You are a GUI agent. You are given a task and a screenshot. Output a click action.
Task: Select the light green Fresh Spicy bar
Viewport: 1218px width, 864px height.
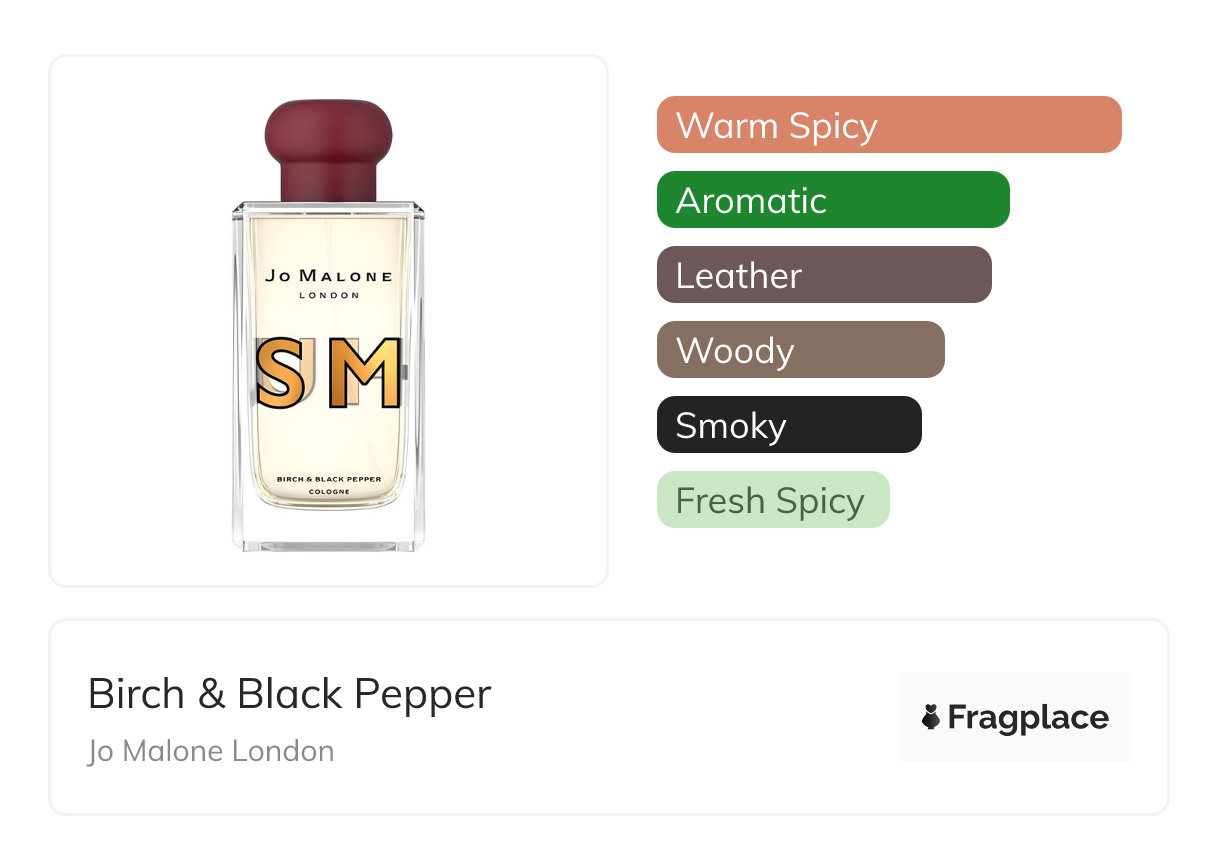point(772,500)
